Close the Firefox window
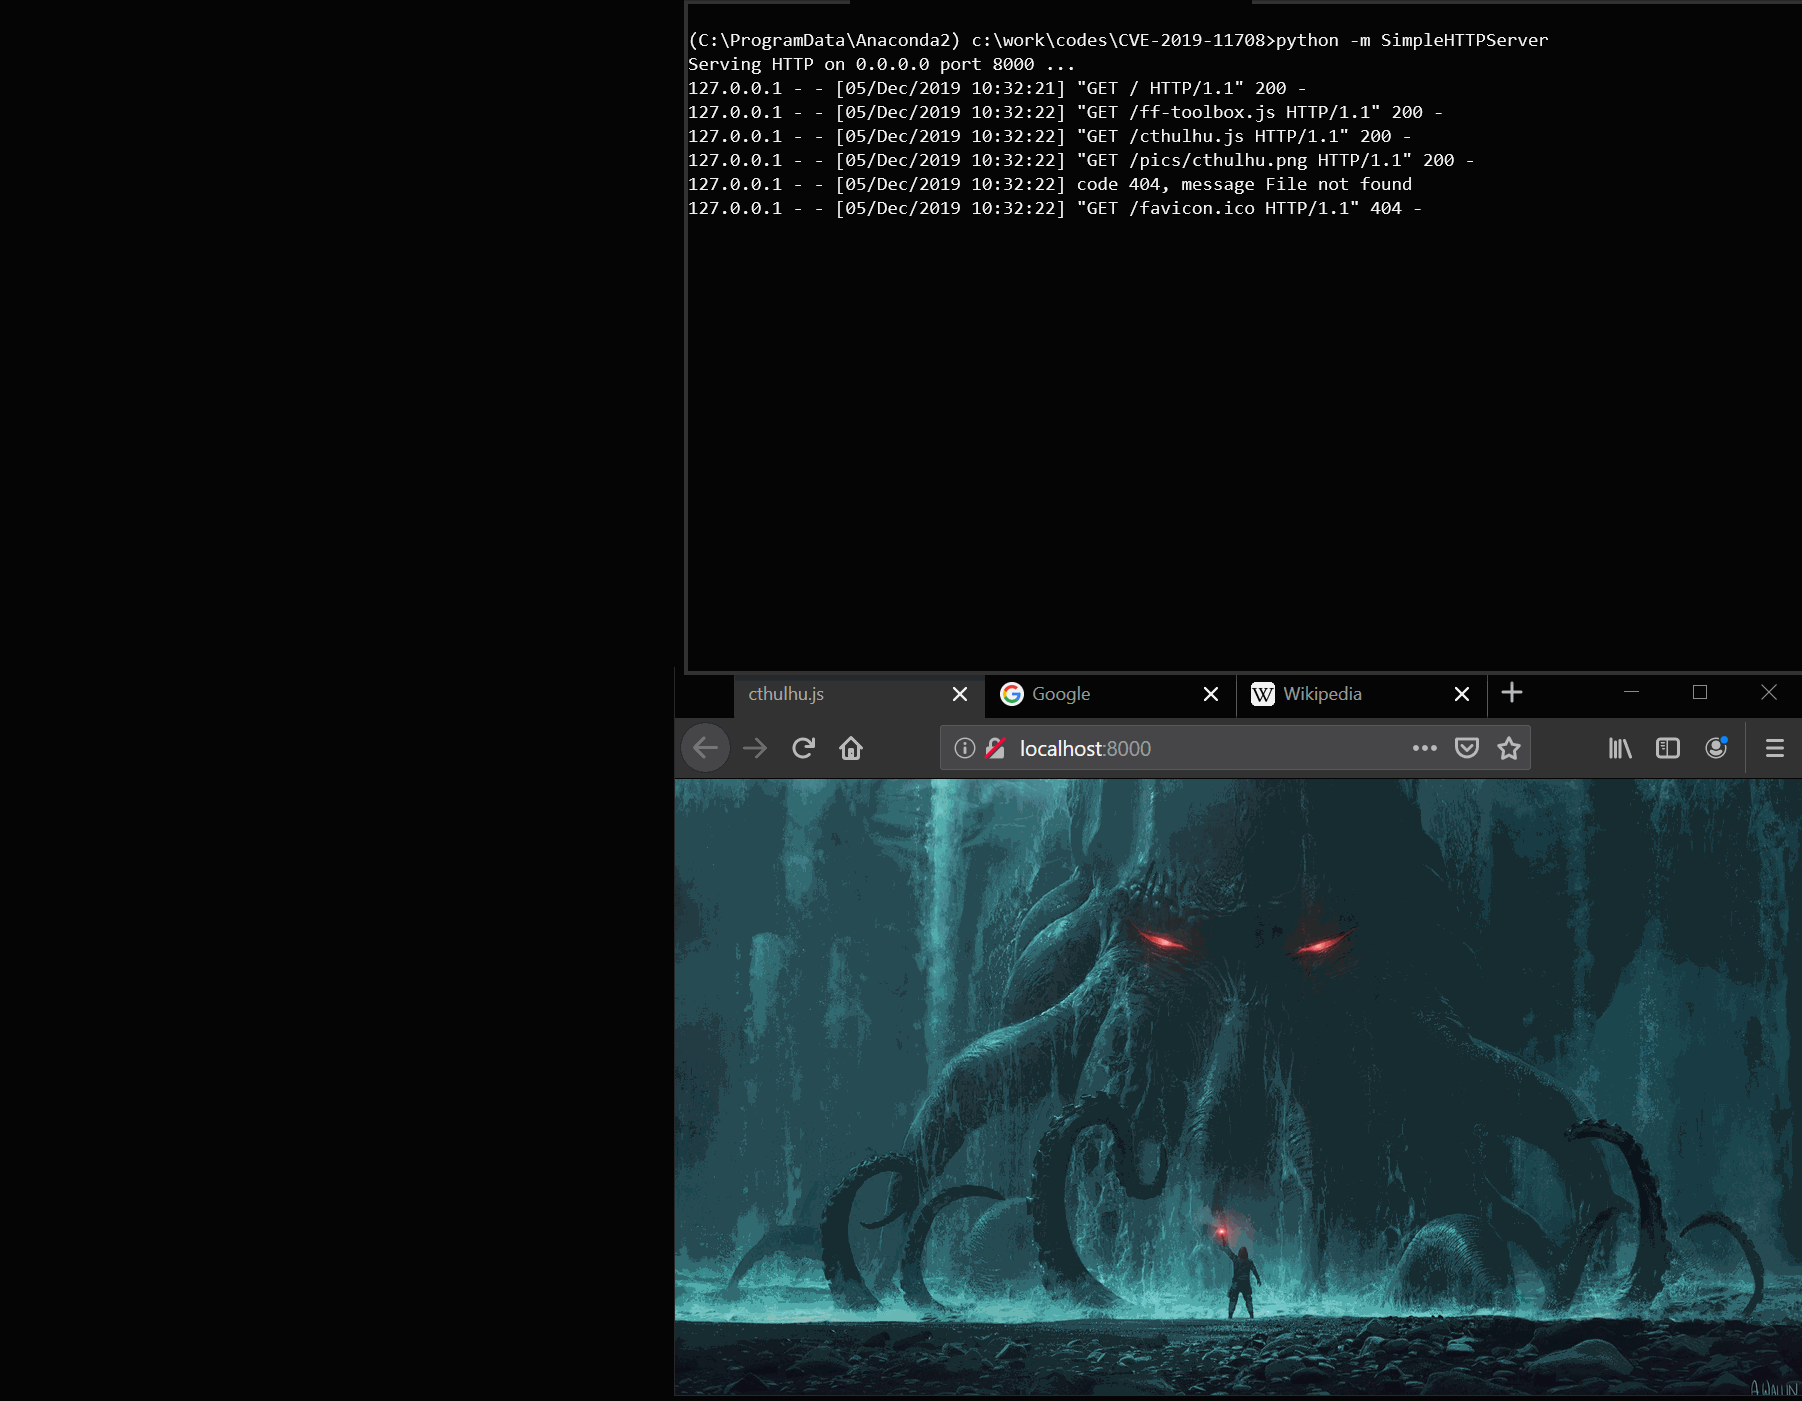The width and height of the screenshot is (1802, 1401). click(x=1769, y=692)
